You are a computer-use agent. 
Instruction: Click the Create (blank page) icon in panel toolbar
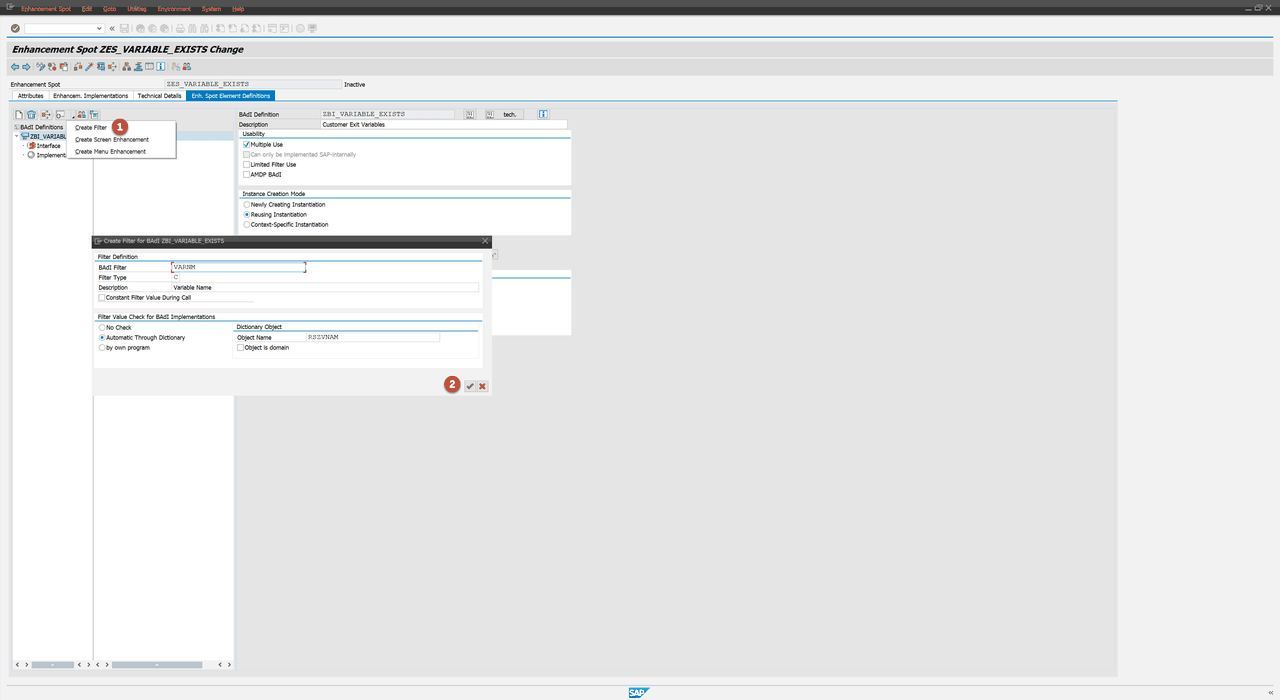(x=17, y=114)
